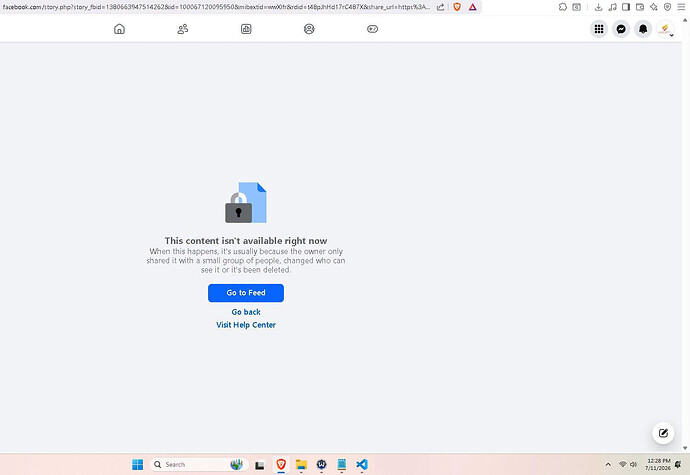Open the Visit Help Center link
The image size is (690, 475).
tap(246, 325)
